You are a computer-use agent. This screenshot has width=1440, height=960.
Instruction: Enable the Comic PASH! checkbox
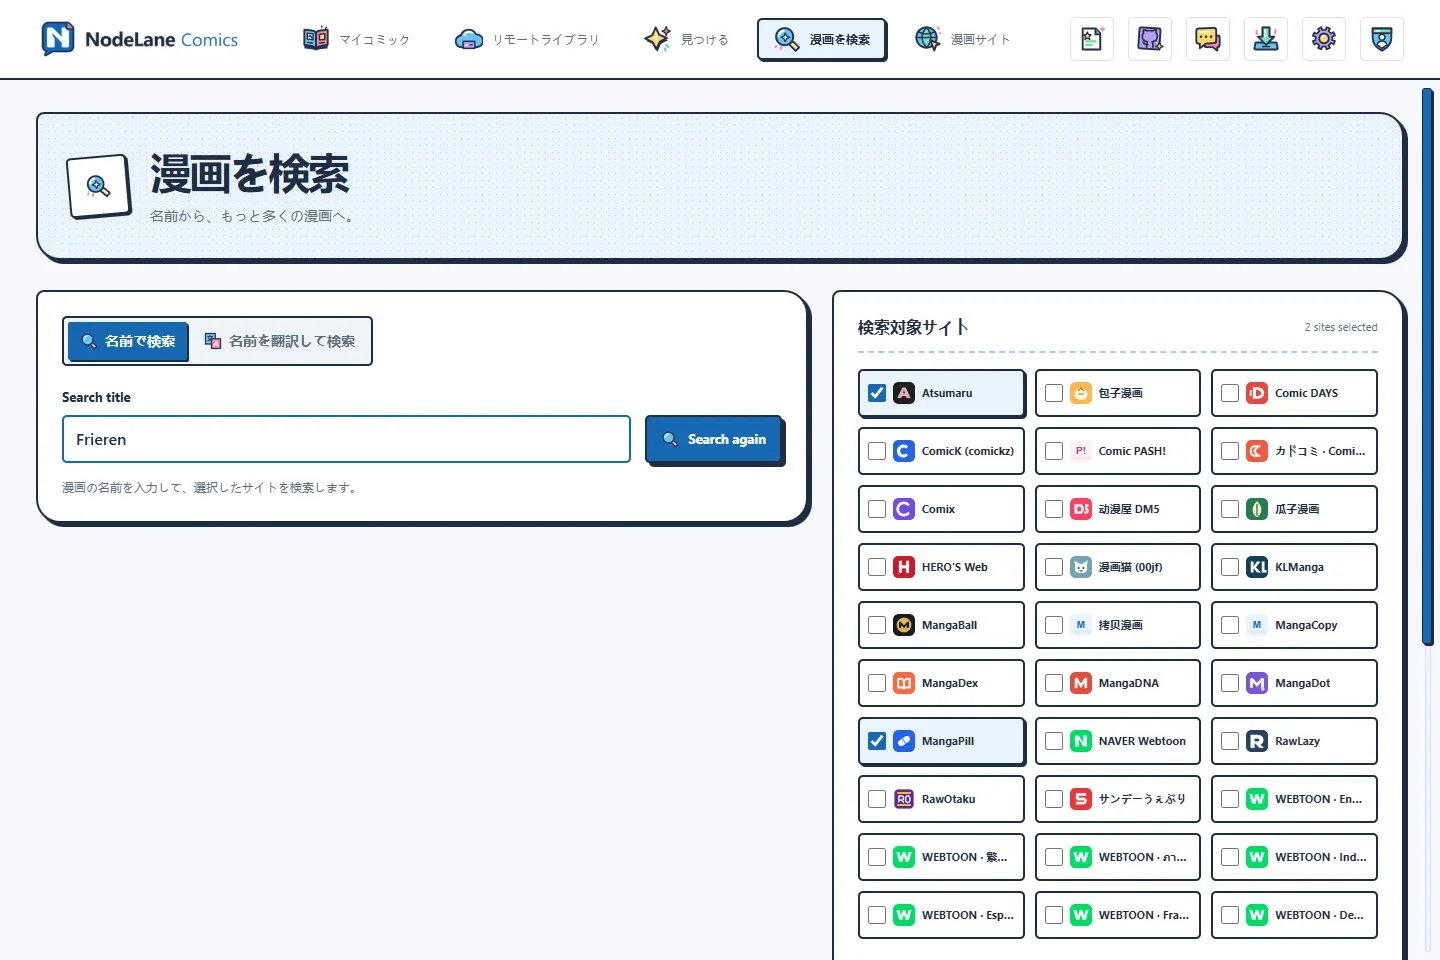point(1054,451)
